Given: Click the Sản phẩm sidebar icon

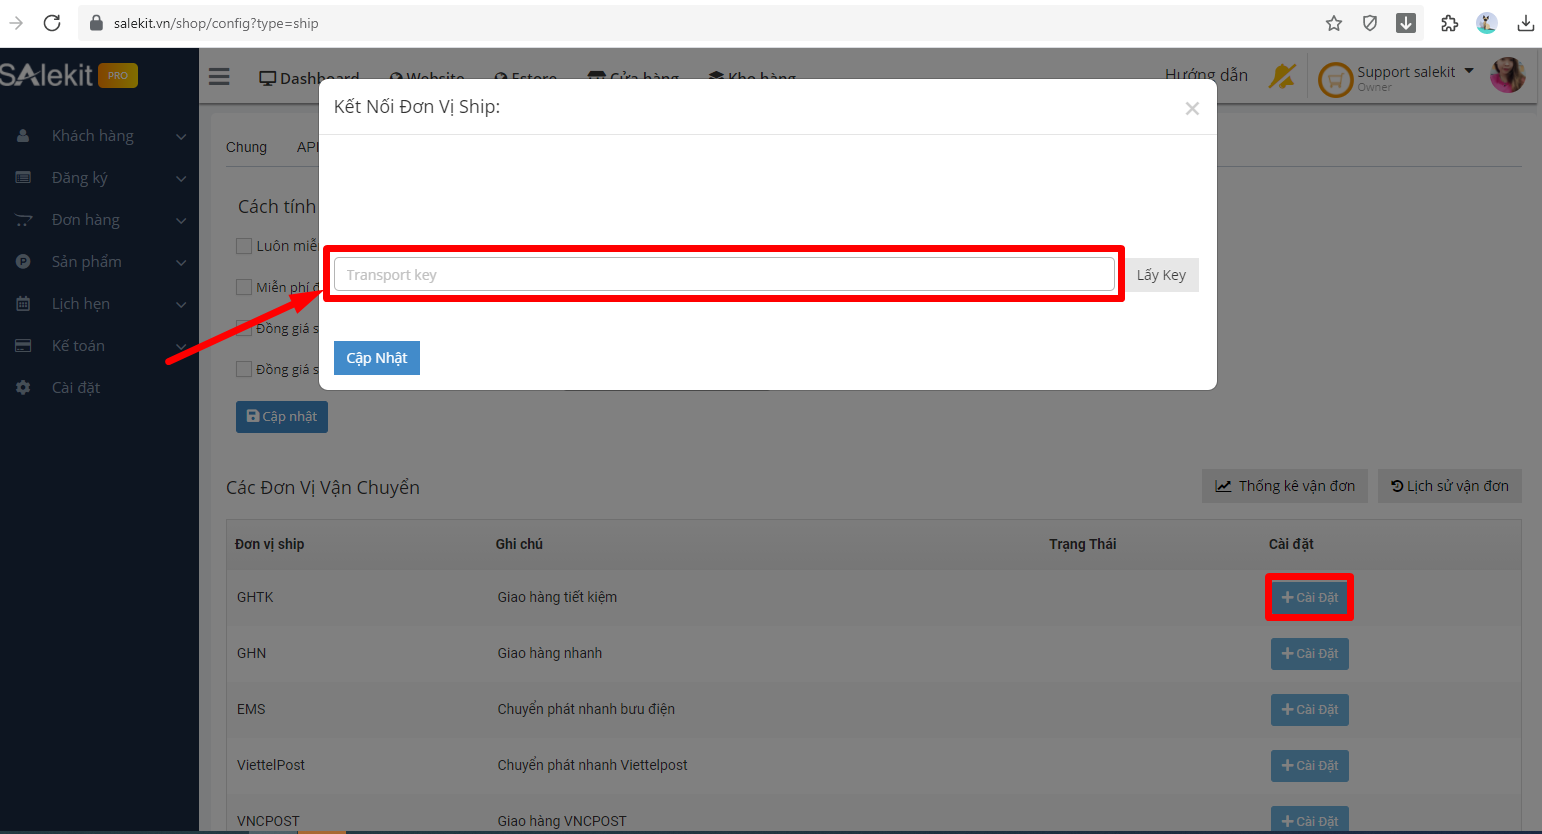Looking at the screenshot, I should [23, 262].
